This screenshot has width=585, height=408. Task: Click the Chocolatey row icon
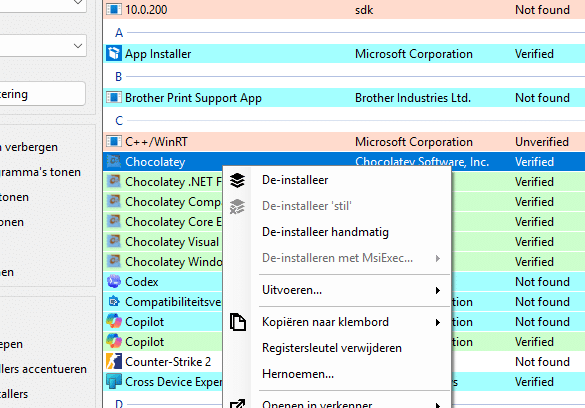click(114, 161)
